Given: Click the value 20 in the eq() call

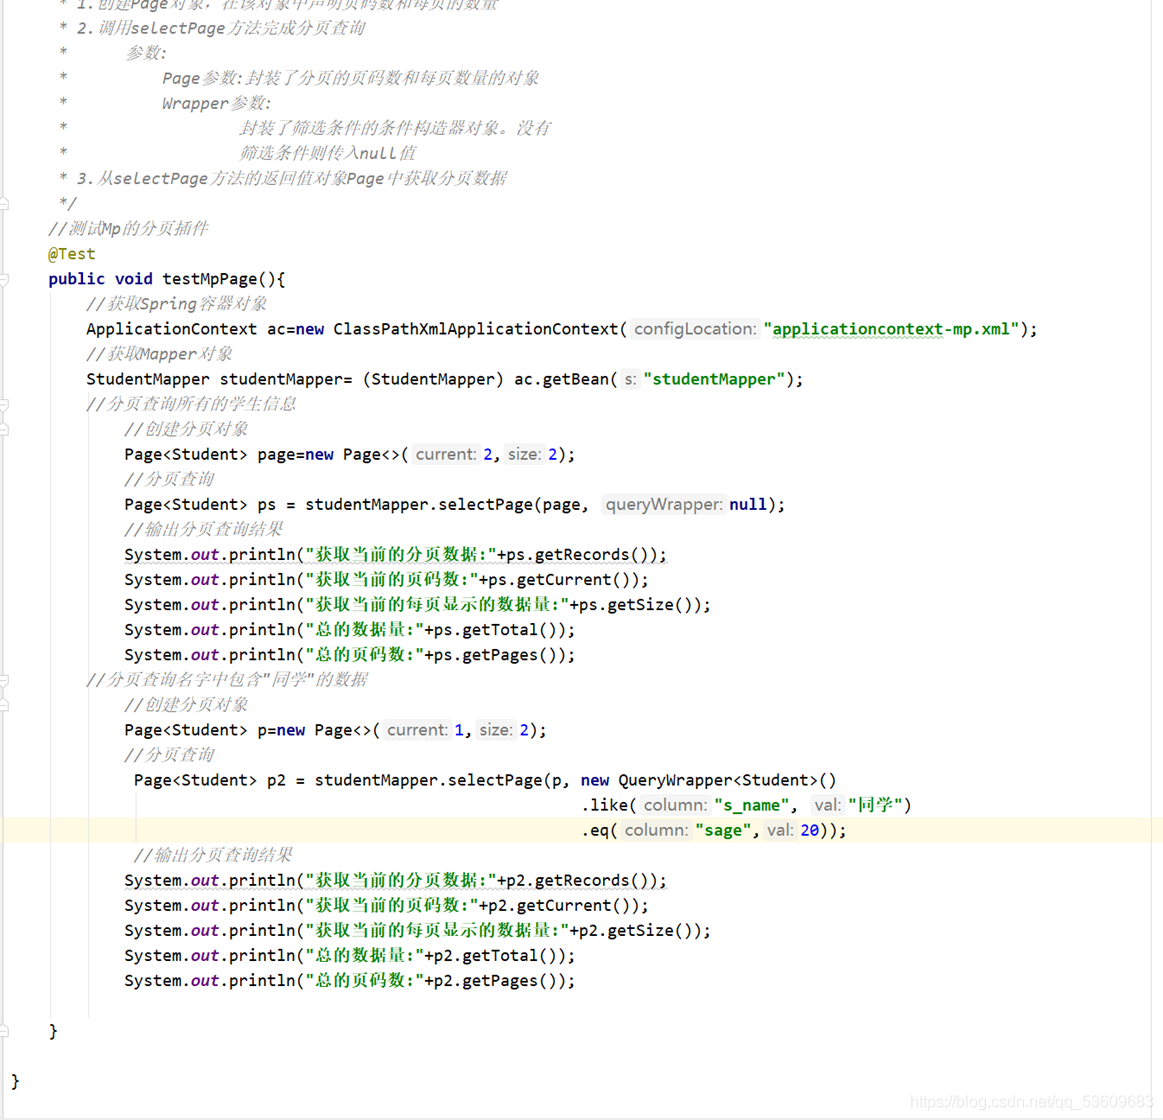Looking at the screenshot, I should click(x=809, y=830).
